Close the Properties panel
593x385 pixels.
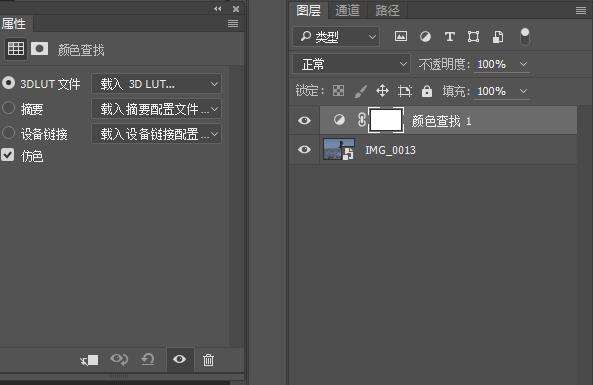pyautogui.click(x=236, y=9)
